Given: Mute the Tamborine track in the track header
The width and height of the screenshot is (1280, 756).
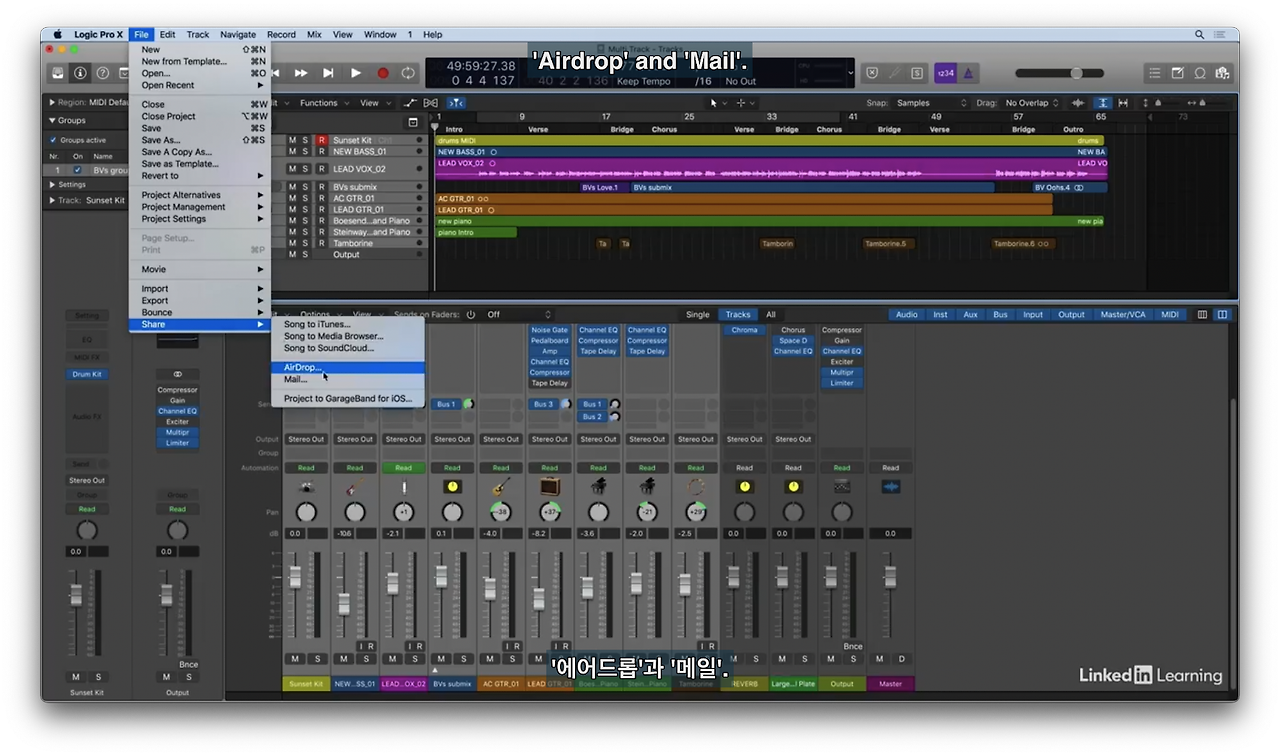Looking at the screenshot, I should [x=293, y=243].
